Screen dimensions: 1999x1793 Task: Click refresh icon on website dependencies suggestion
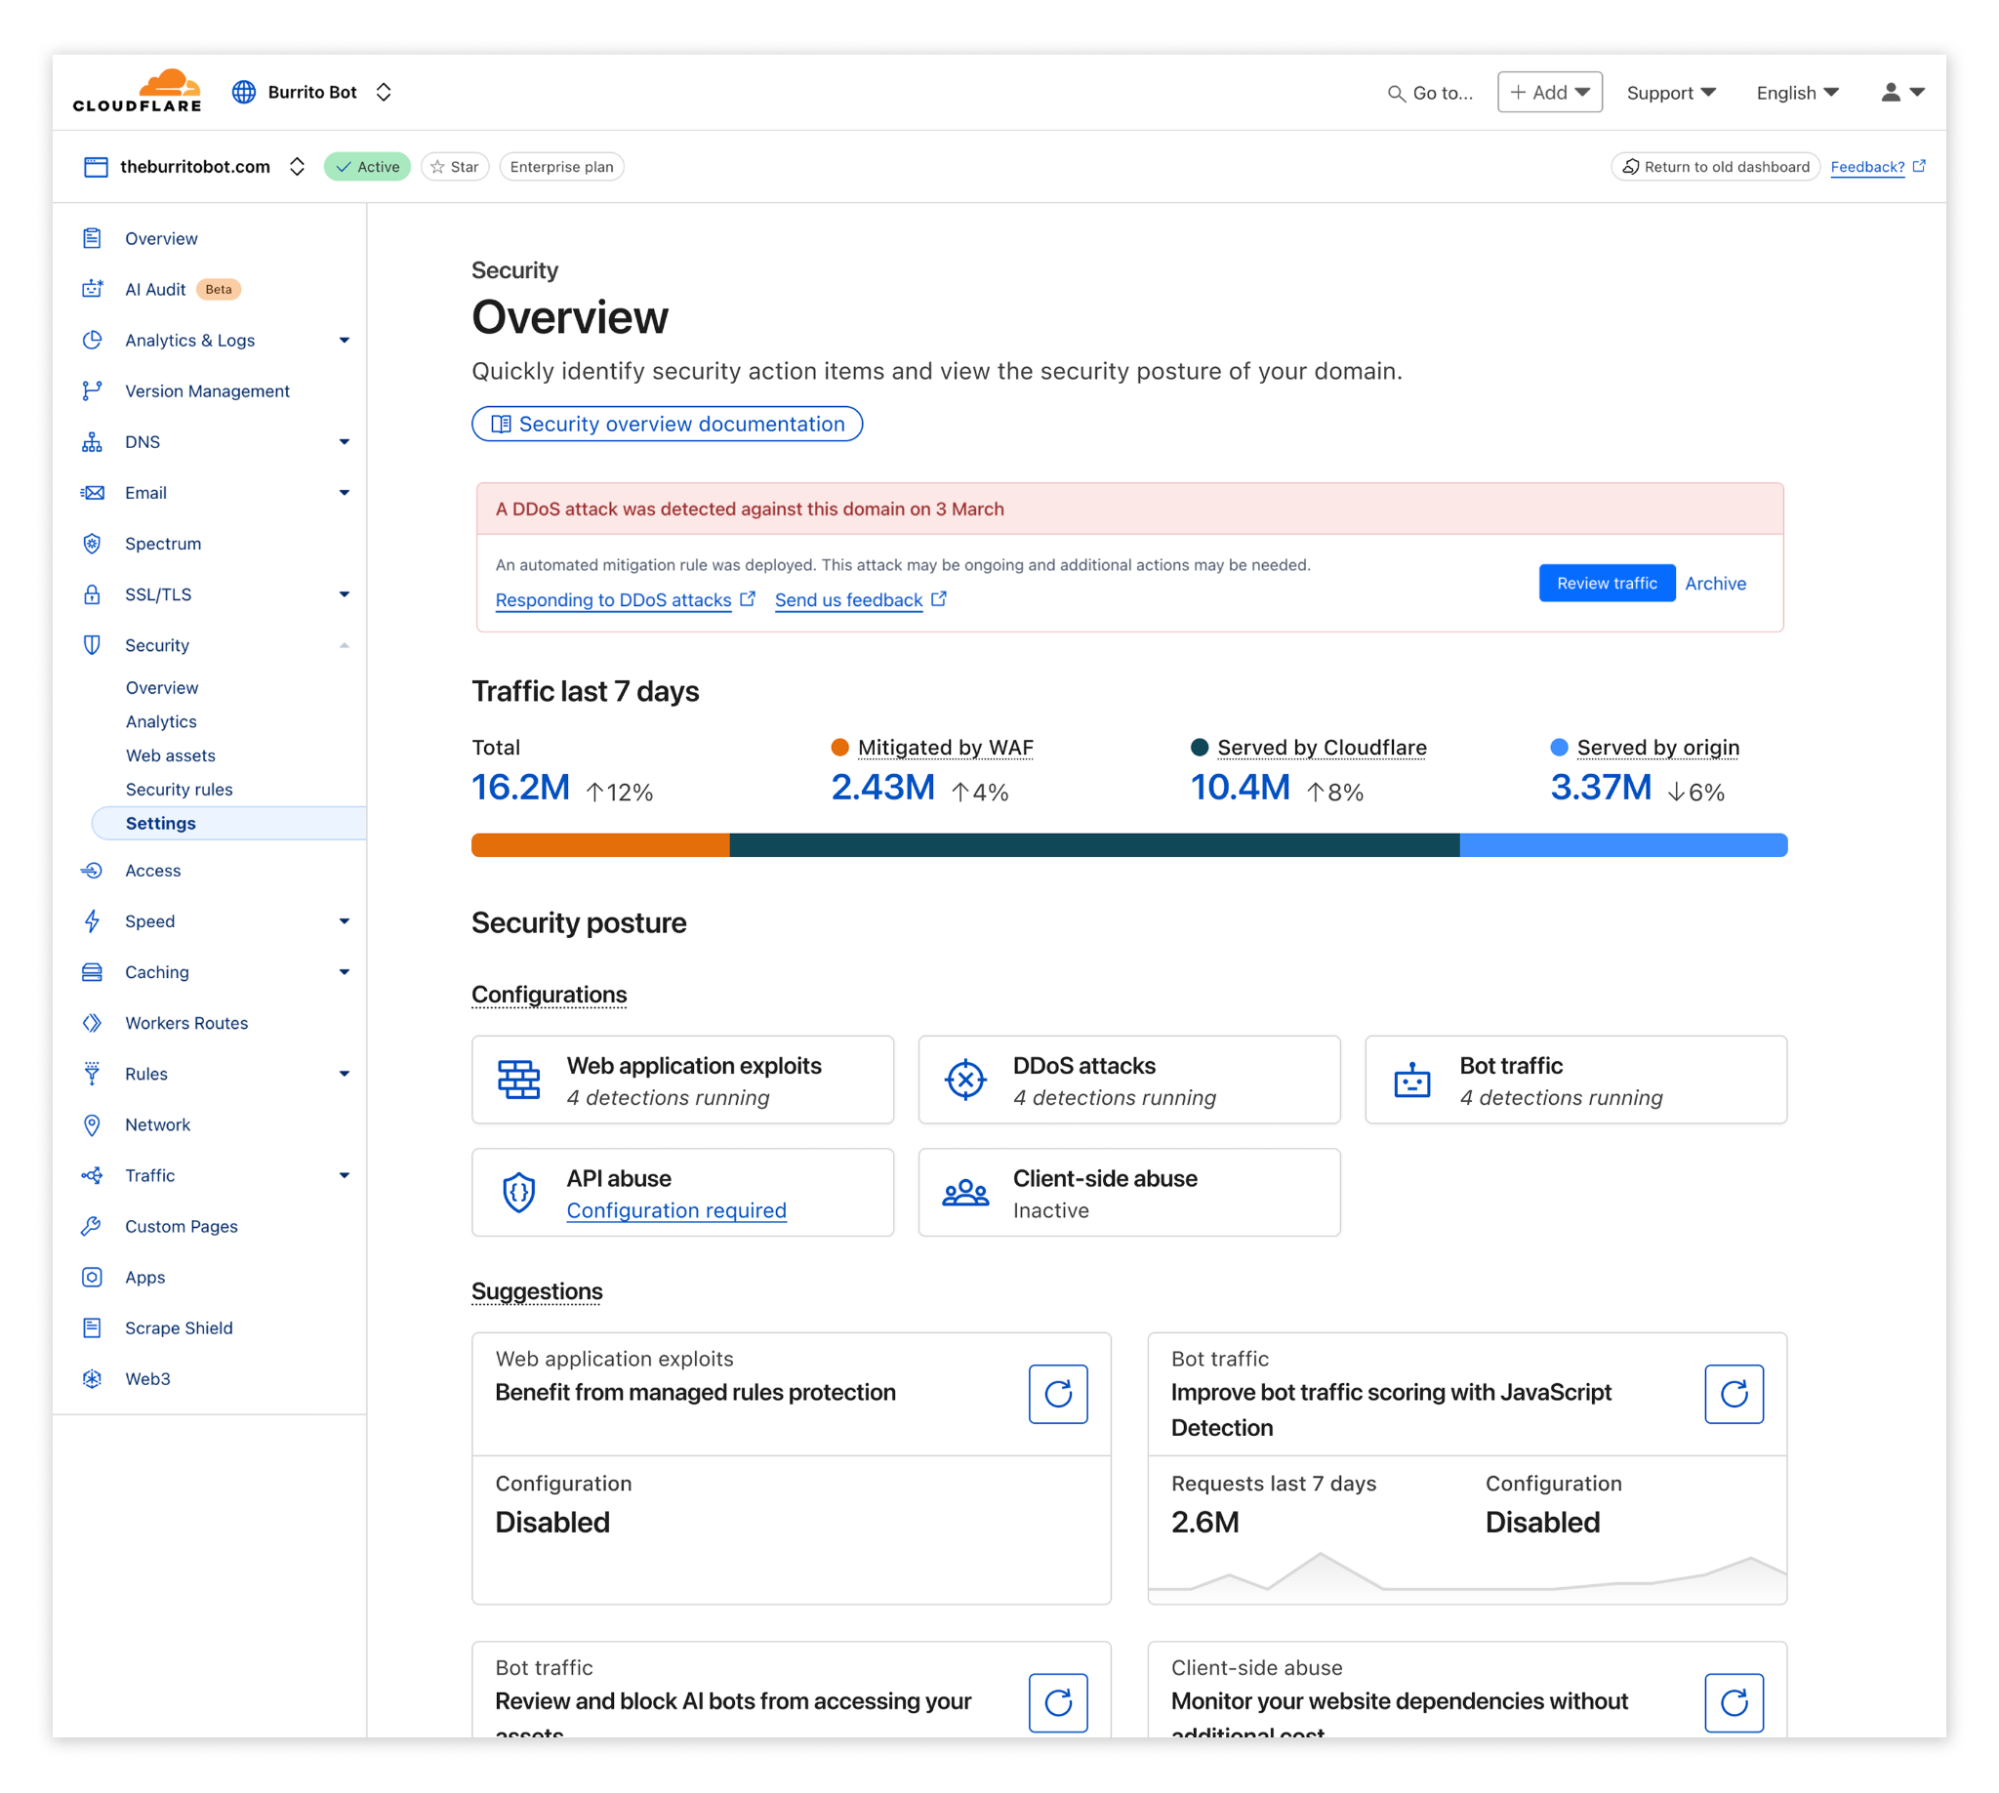point(1736,1705)
